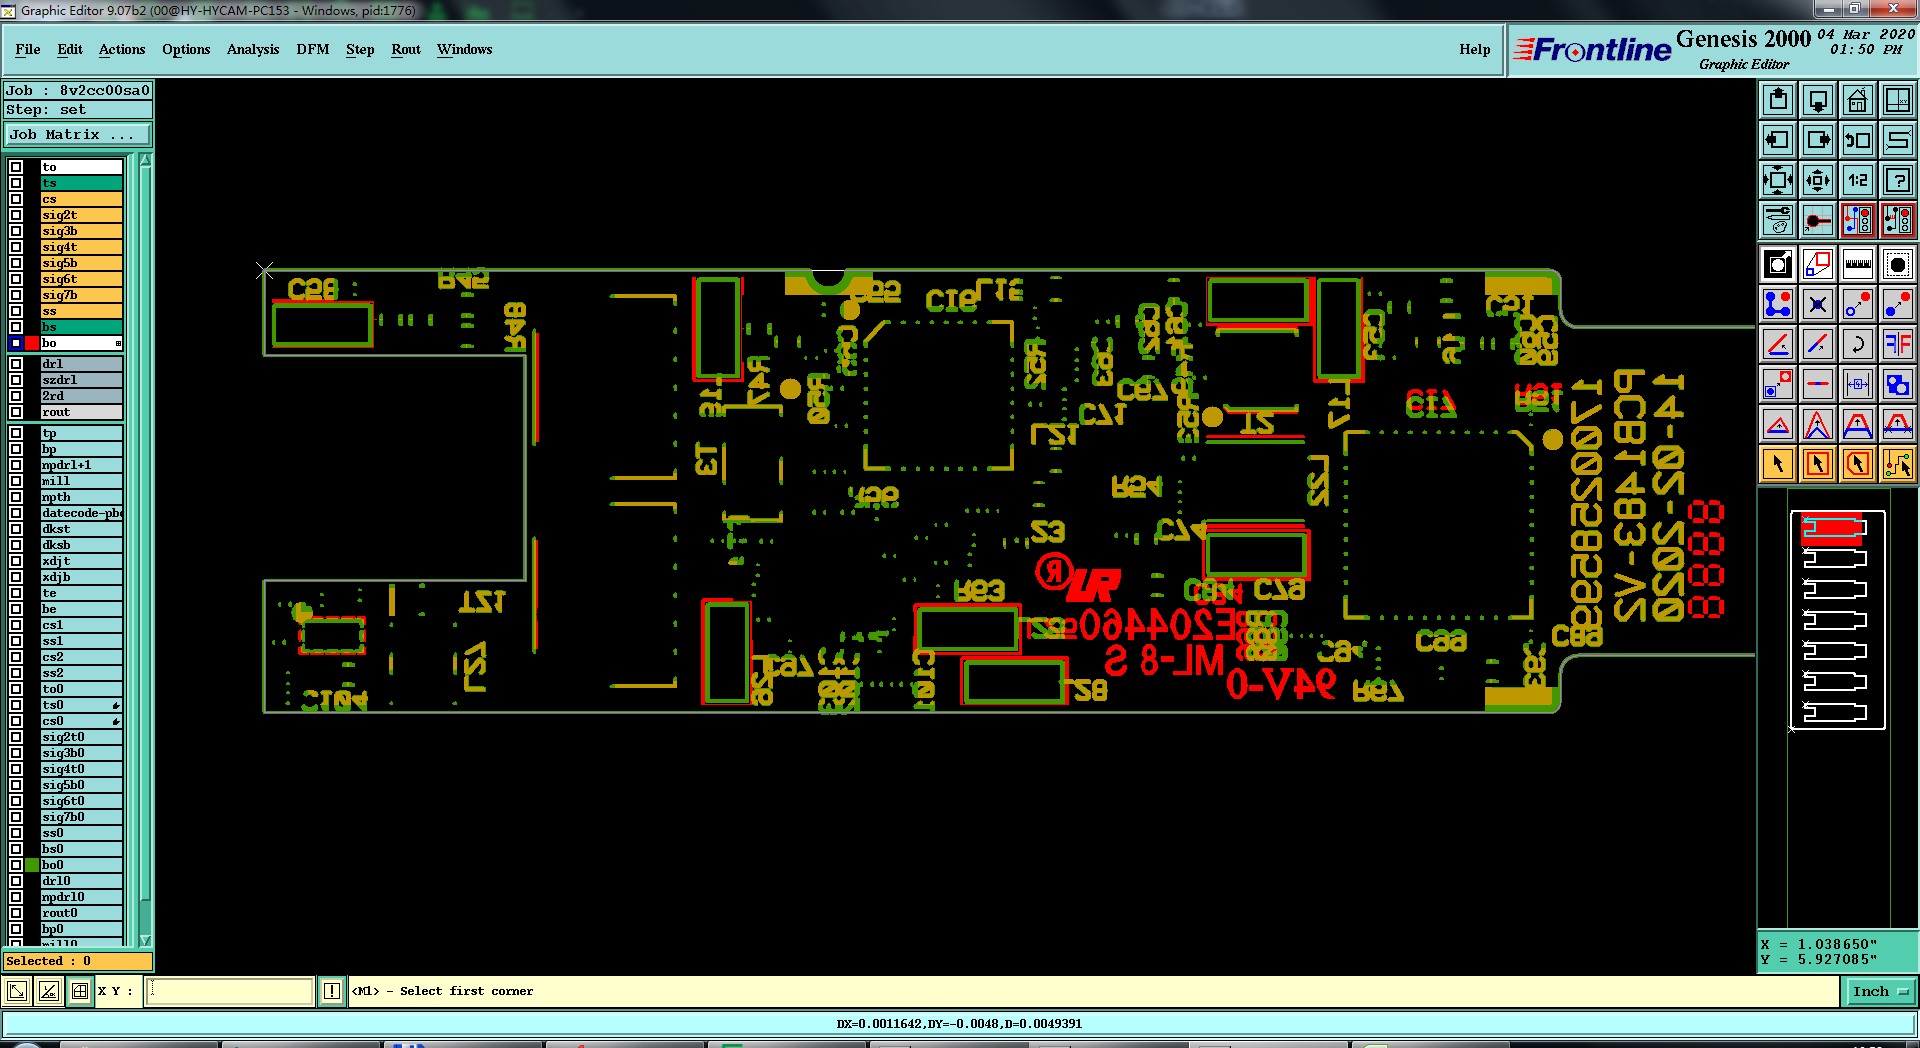
Task: Toggle checkbox for layer to
Action: [x=16, y=167]
